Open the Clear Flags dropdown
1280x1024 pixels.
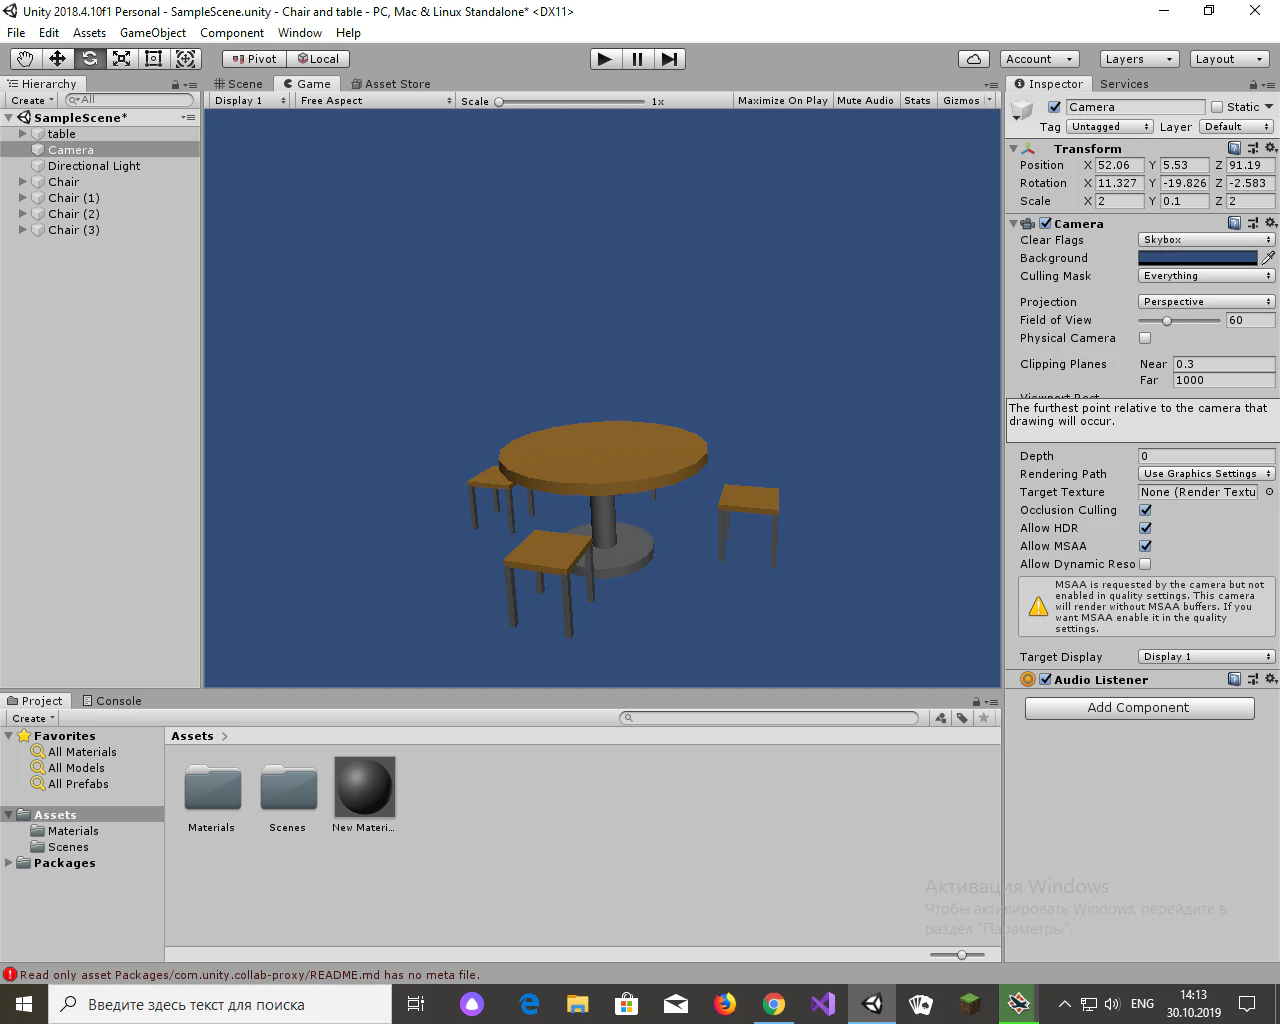pos(1206,240)
